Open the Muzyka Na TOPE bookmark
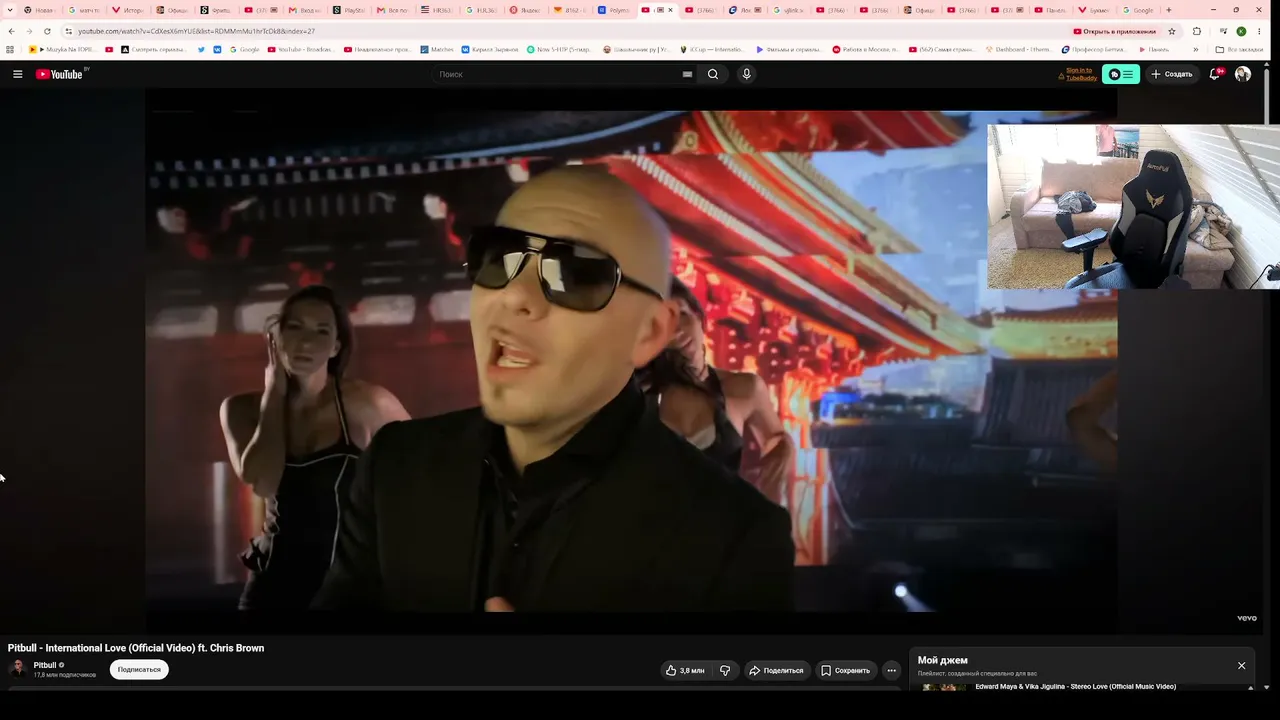 (63, 49)
